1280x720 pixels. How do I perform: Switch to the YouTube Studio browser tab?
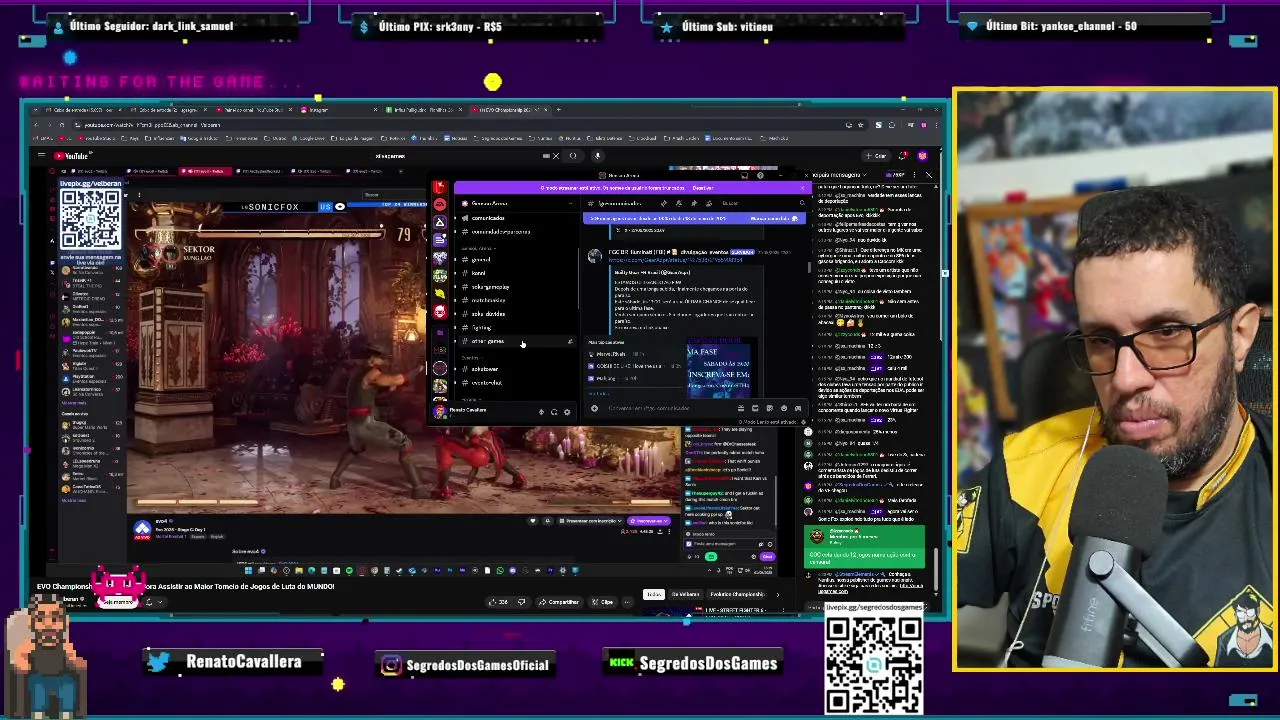tap(251, 110)
